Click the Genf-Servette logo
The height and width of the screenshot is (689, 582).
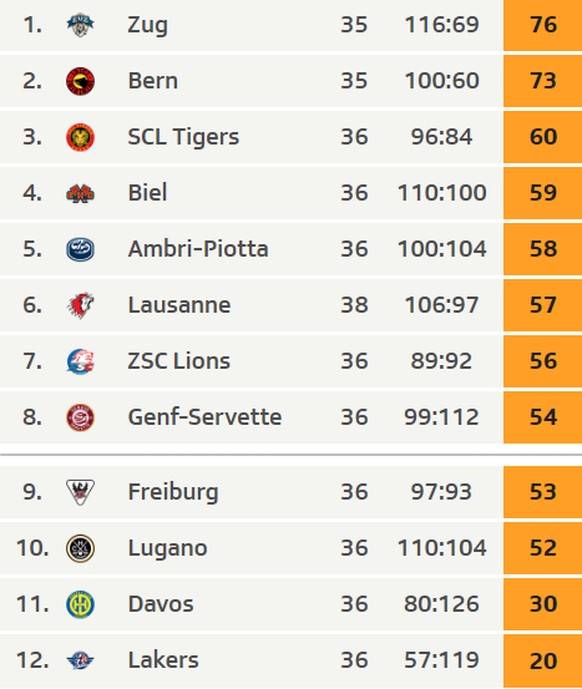pyautogui.click(x=80, y=417)
